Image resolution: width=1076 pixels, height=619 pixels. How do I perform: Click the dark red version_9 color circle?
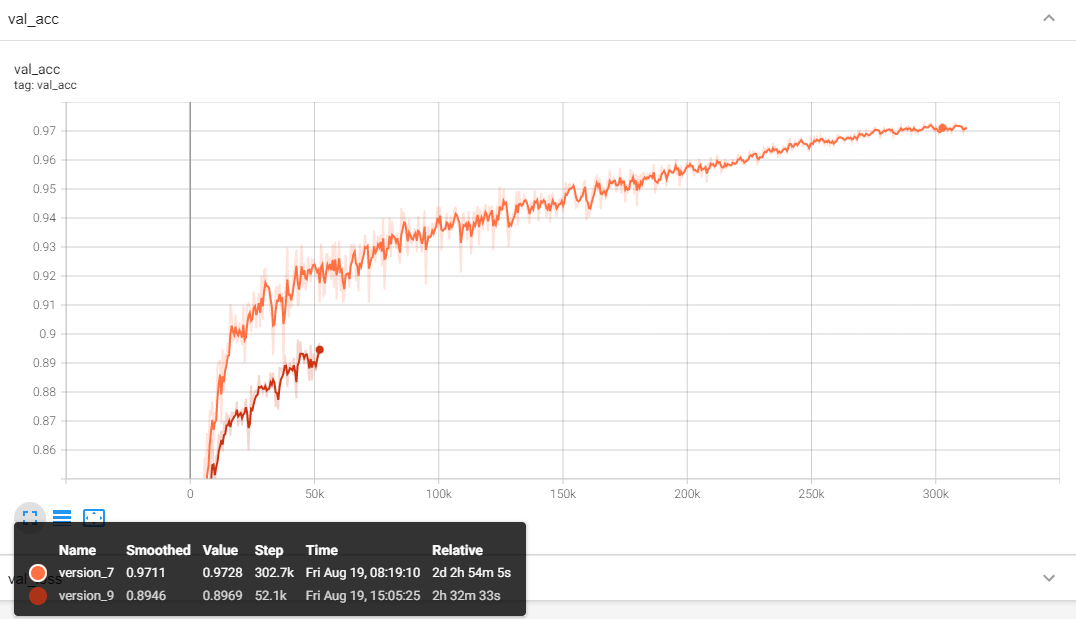(39, 596)
